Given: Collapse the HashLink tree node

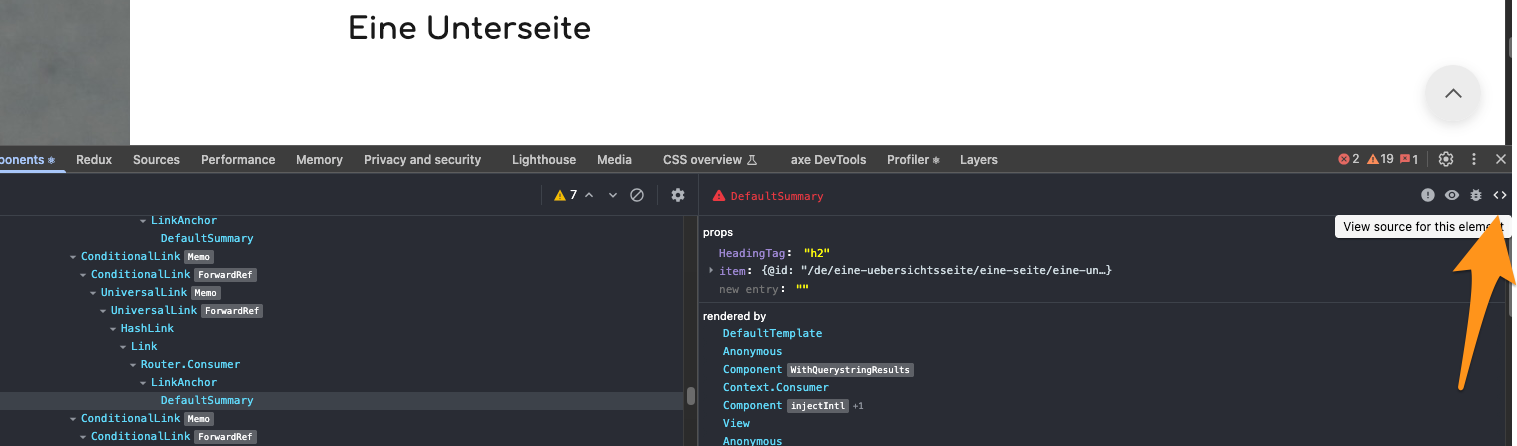Looking at the screenshot, I should pyautogui.click(x=113, y=329).
